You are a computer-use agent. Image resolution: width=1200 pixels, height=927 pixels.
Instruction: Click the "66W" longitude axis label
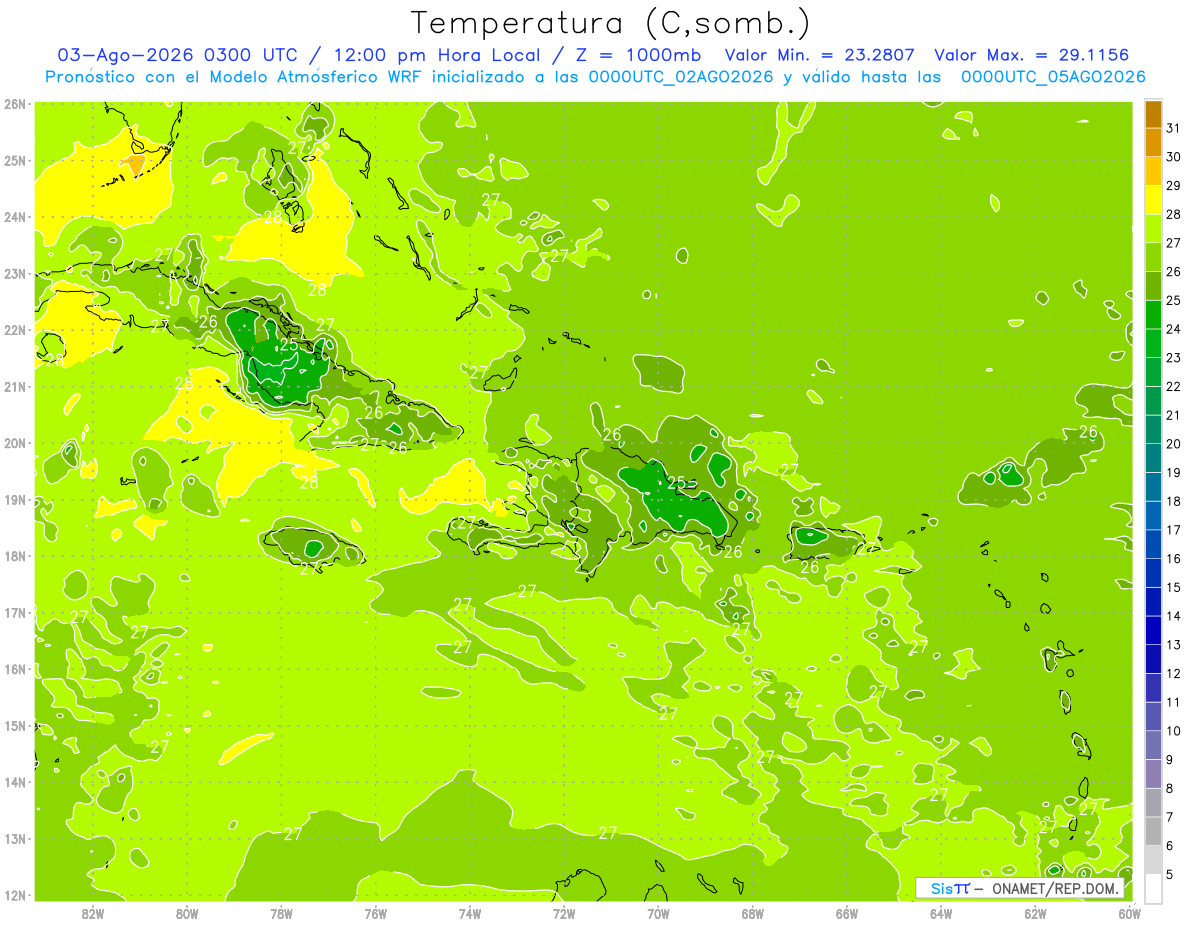(x=847, y=912)
